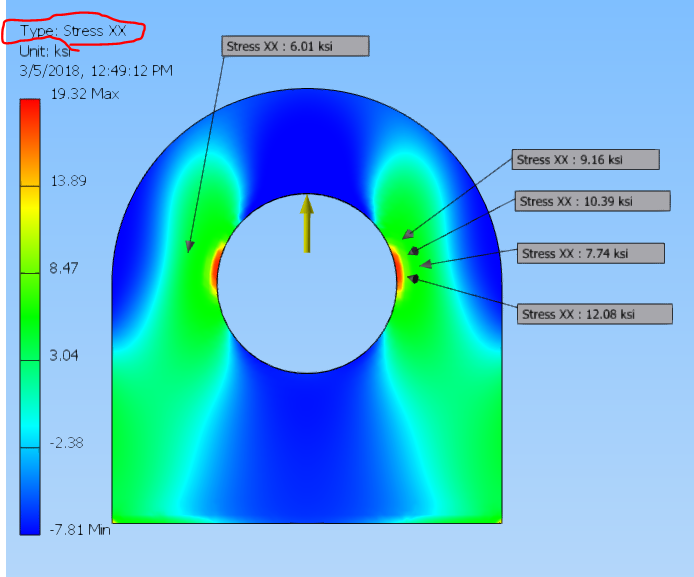The image size is (694, 577).
Task: Click the -7.81 Min legend value
Action: click(x=80, y=530)
